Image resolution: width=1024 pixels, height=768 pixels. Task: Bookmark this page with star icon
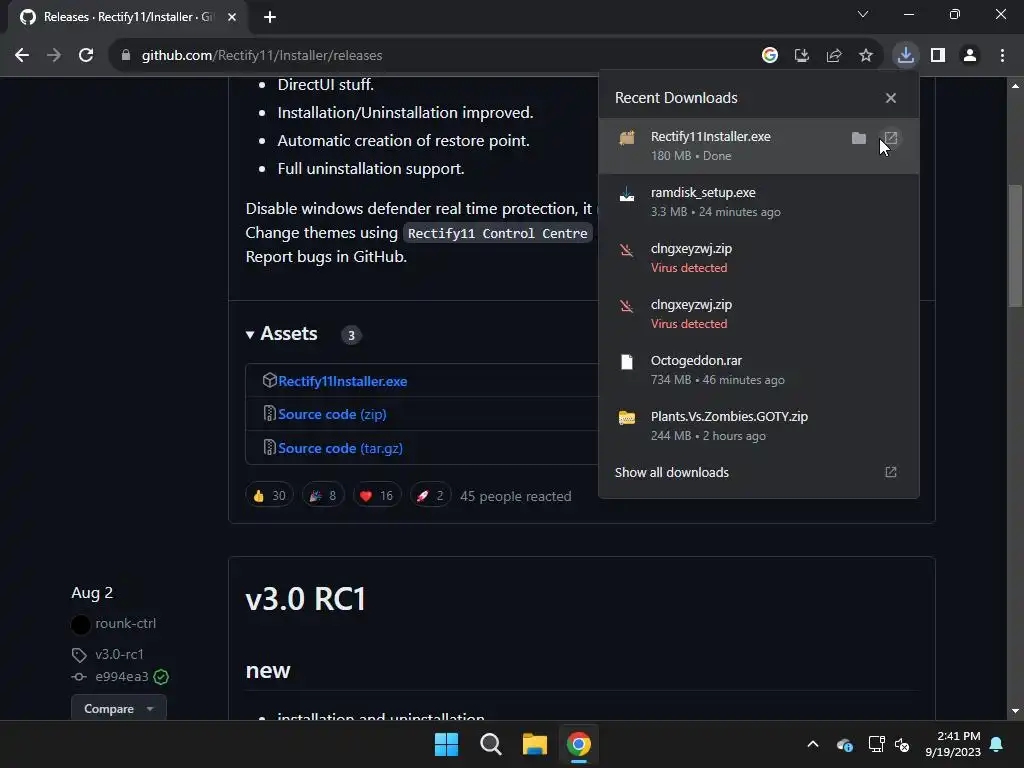(866, 56)
